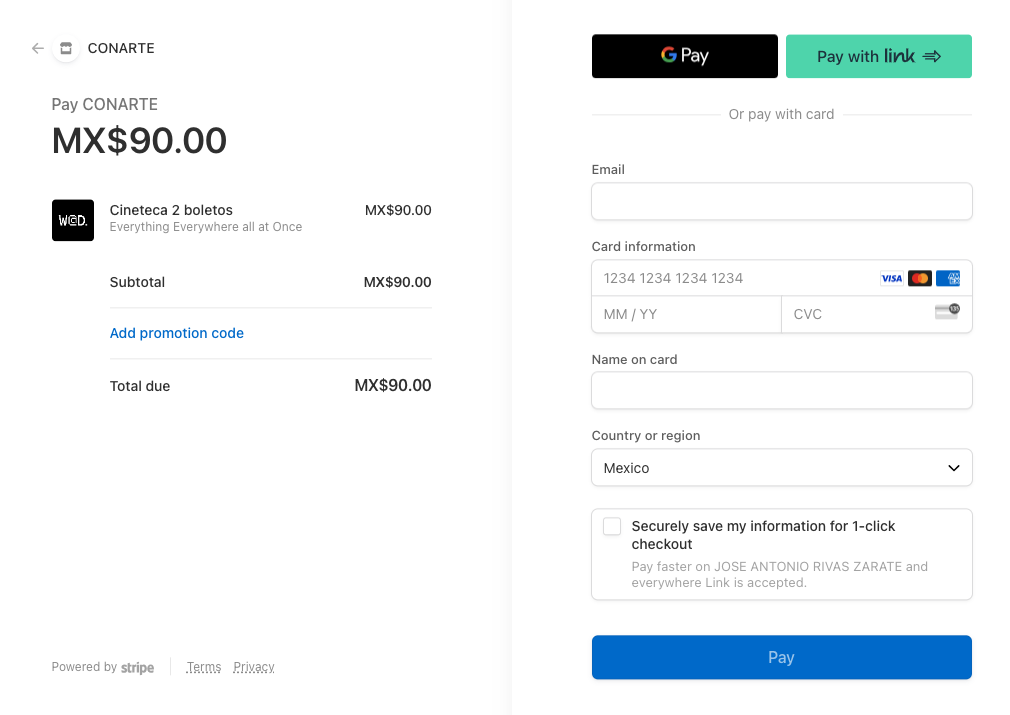Pay using the Google Pay button
This screenshot has width=1010, height=715.
point(684,56)
